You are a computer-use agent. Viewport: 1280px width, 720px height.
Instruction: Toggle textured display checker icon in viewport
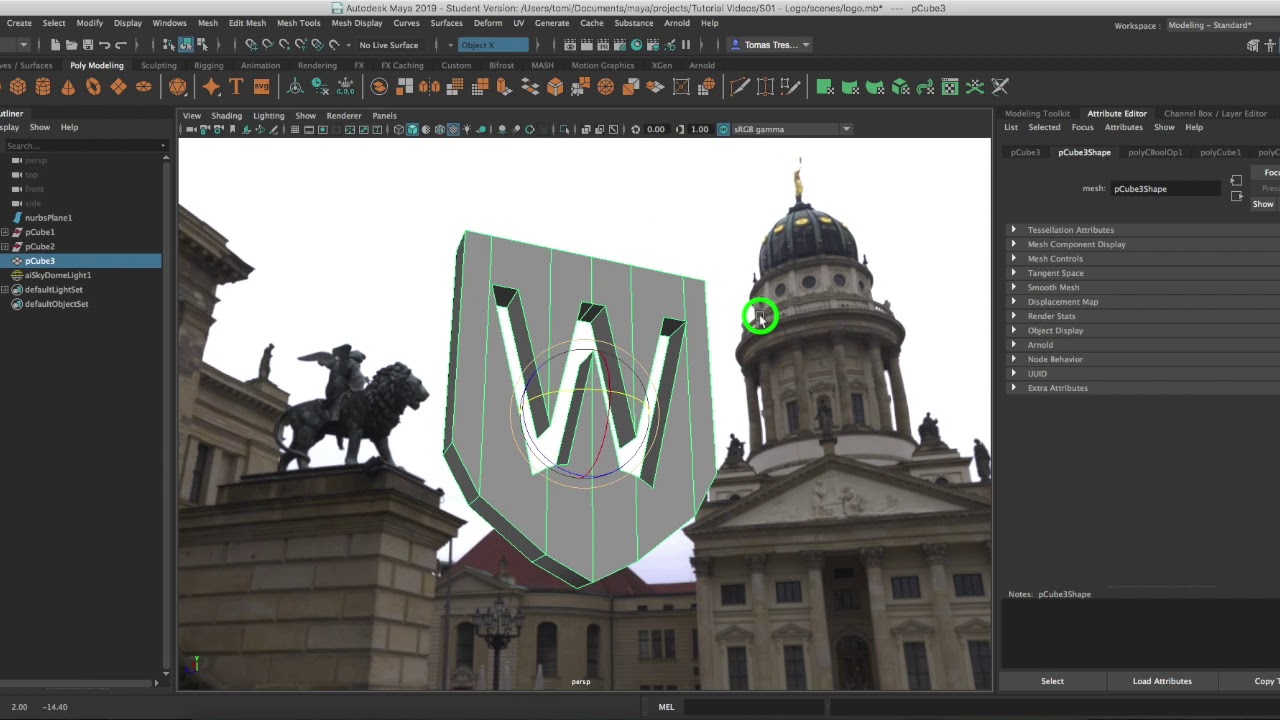tap(453, 129)
